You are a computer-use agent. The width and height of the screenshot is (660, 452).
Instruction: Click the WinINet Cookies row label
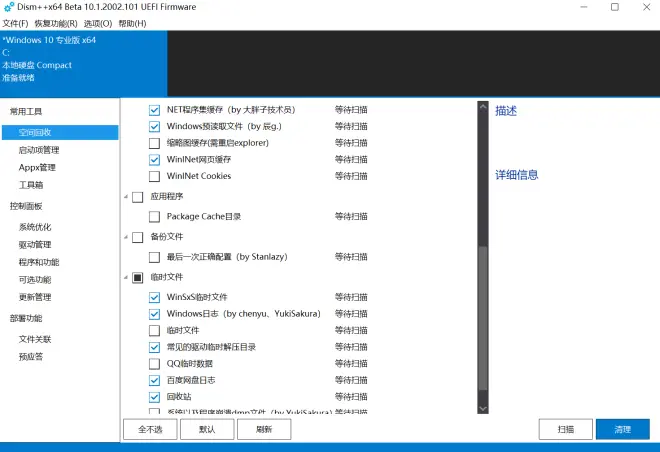(x=199, y=176)
